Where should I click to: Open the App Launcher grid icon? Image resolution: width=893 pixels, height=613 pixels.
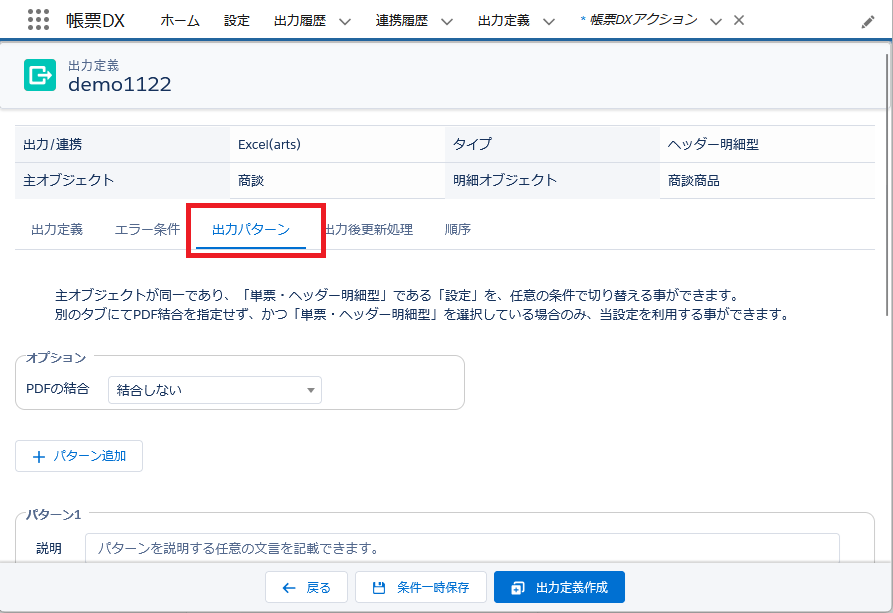click(38, 20)
